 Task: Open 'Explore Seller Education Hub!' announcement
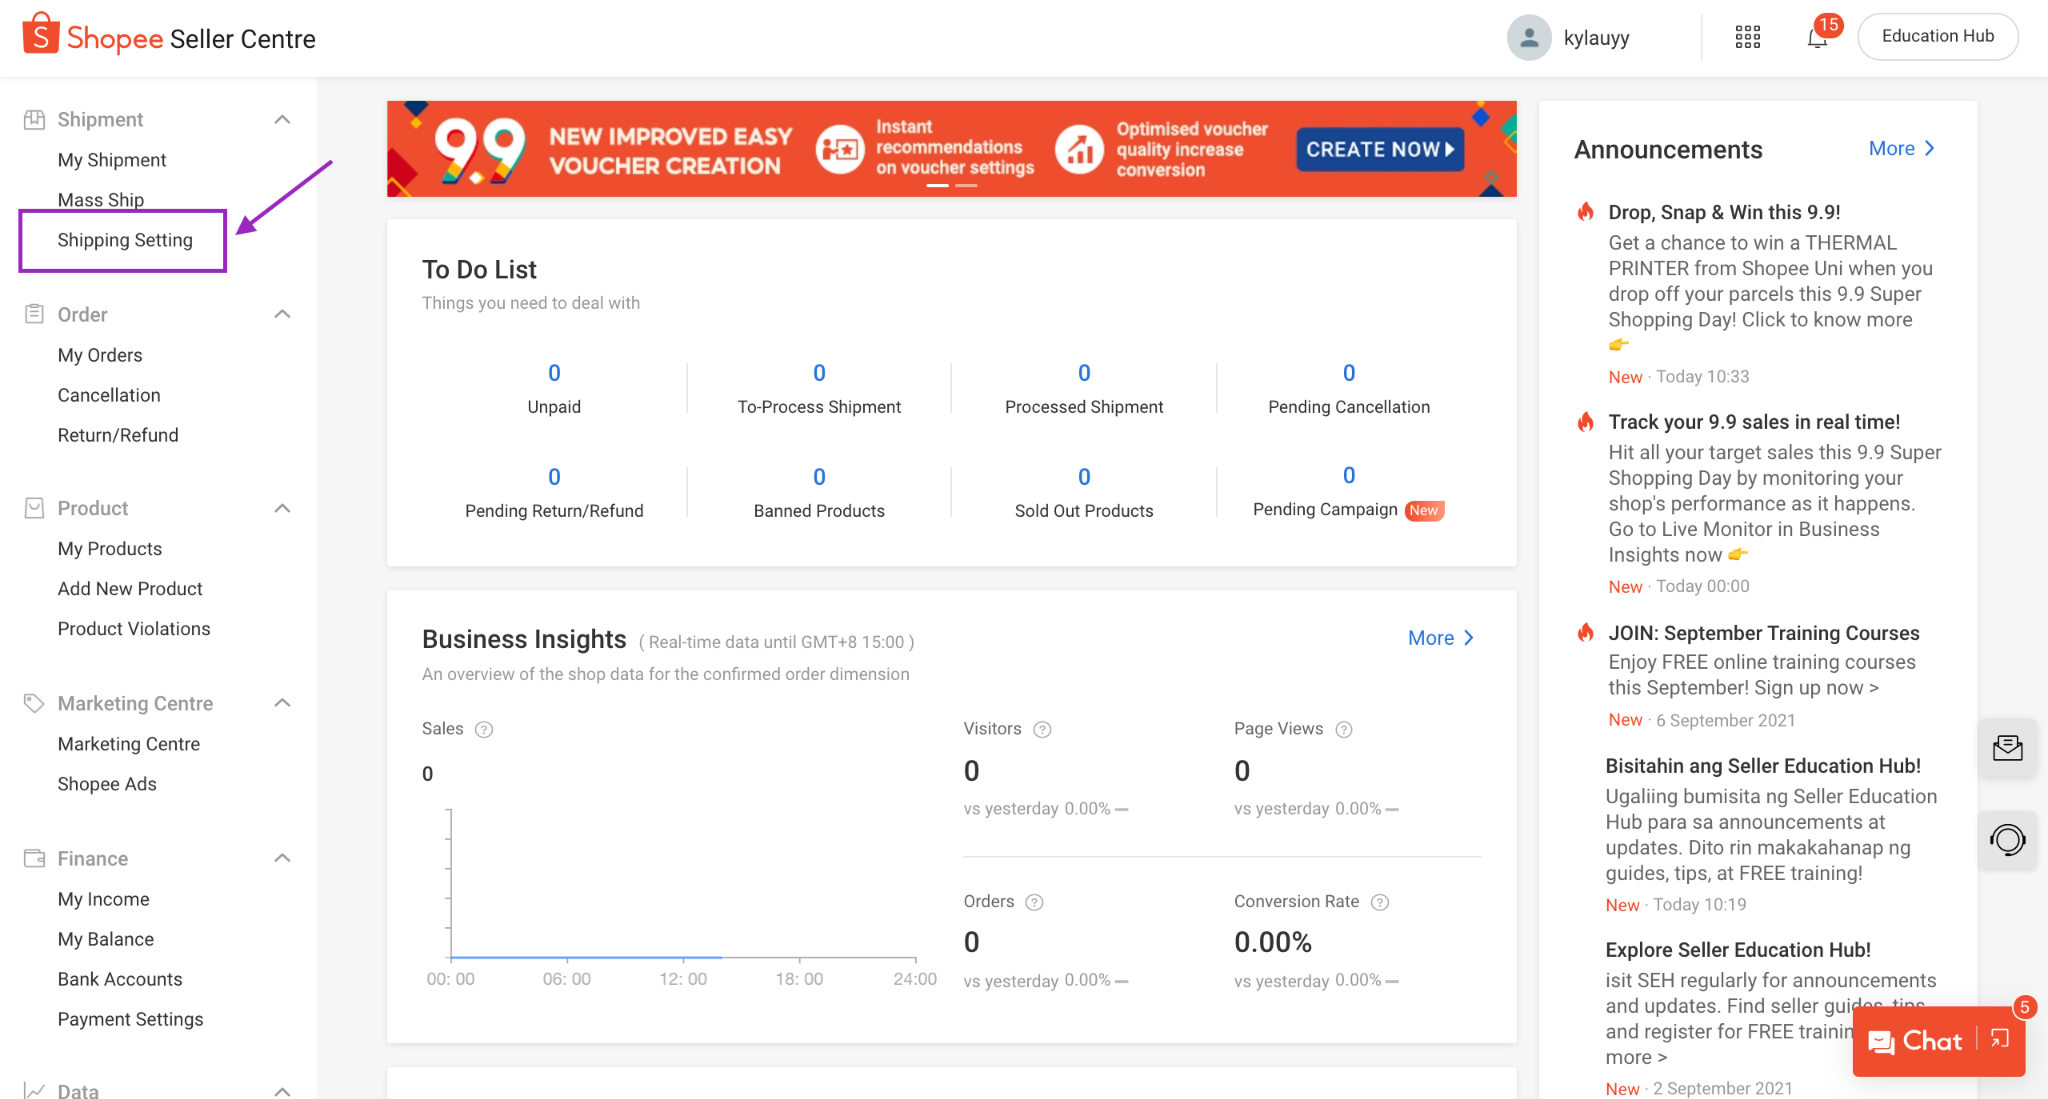tap(1737, 950)
